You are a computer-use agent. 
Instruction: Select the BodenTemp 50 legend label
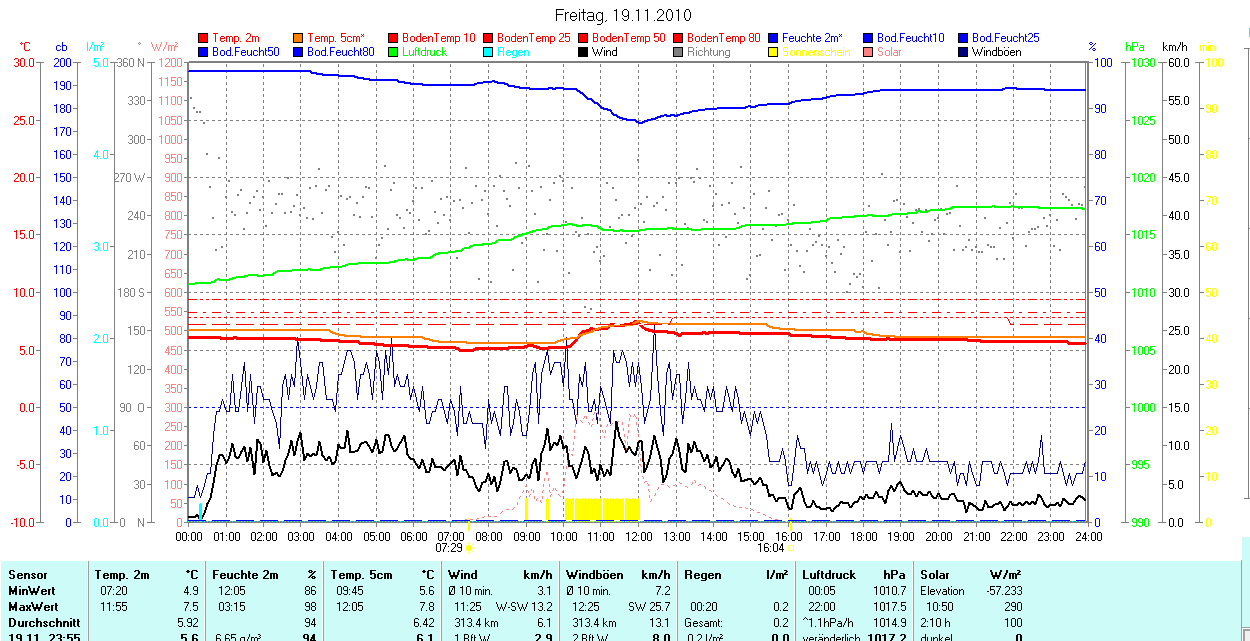click(629, 38)
